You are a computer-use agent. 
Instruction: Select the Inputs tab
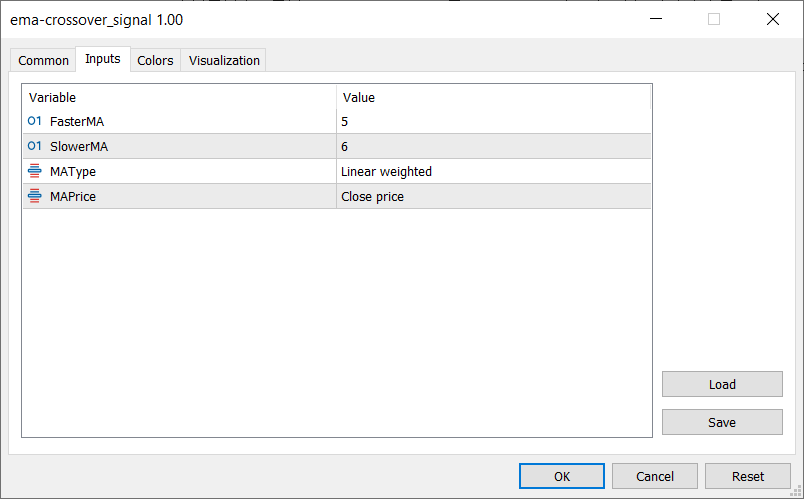tap(103, 59)
